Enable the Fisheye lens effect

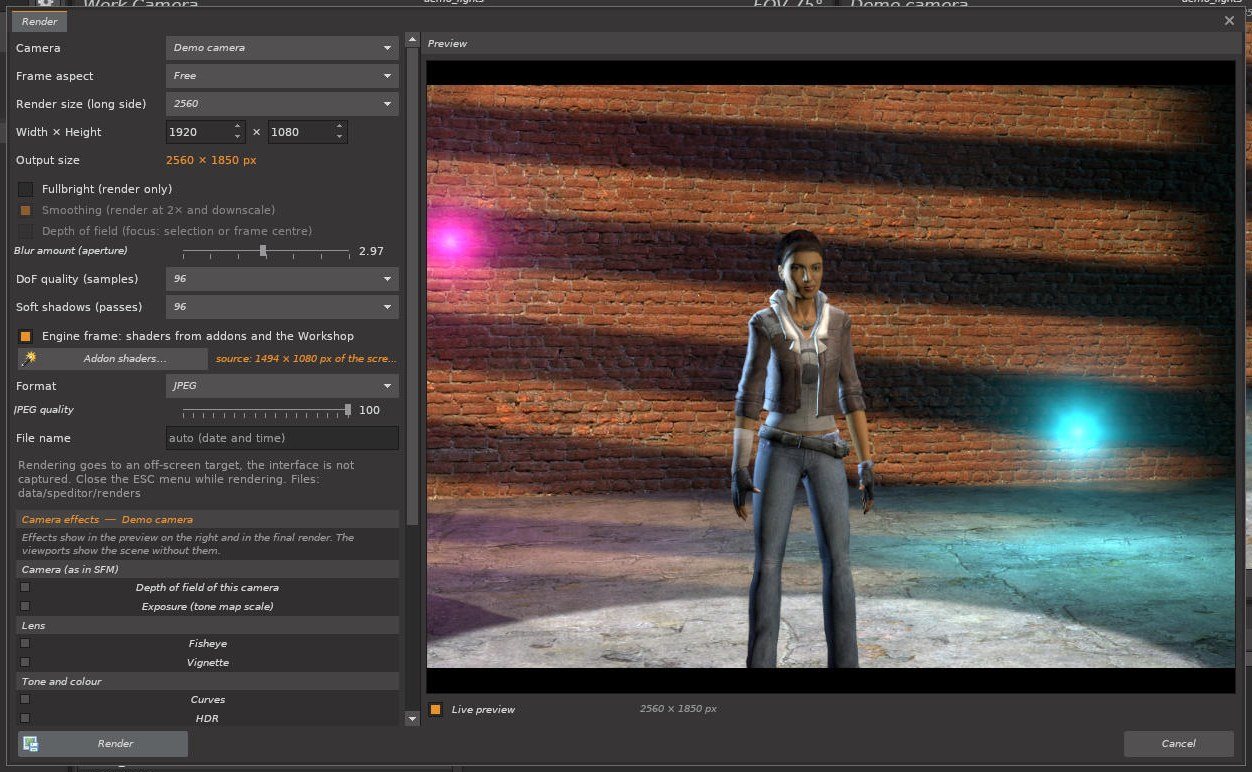pyautogui.click(x=26, y=643)
